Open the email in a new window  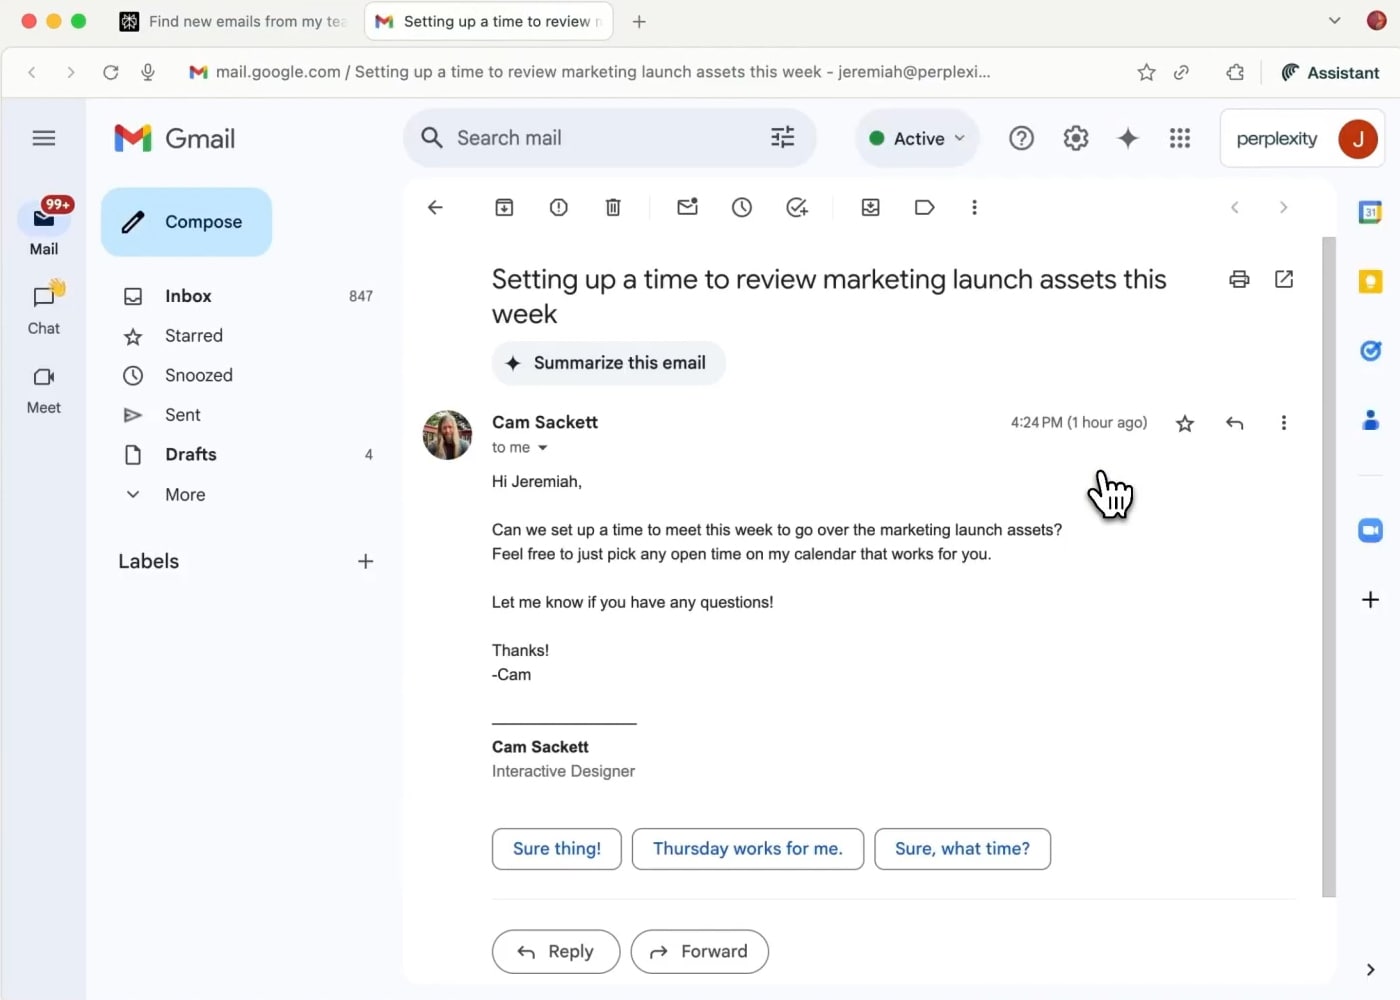[1284, 280]
